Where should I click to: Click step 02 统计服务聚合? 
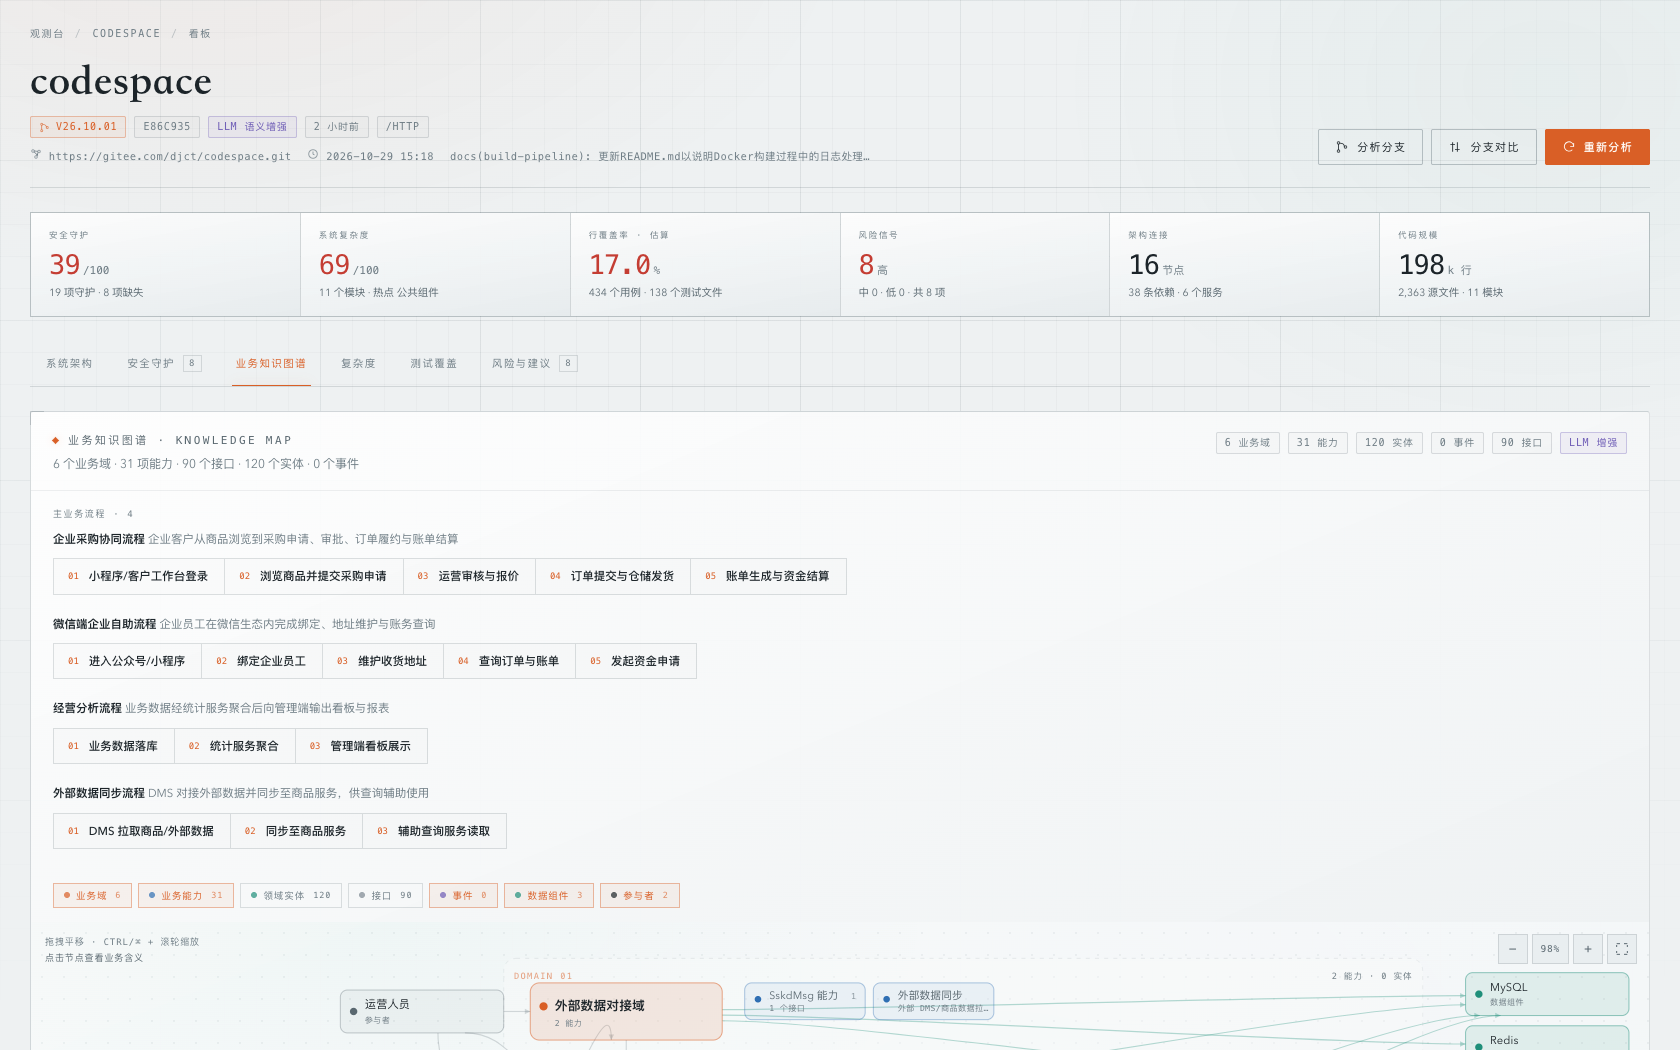coord(235,746)
